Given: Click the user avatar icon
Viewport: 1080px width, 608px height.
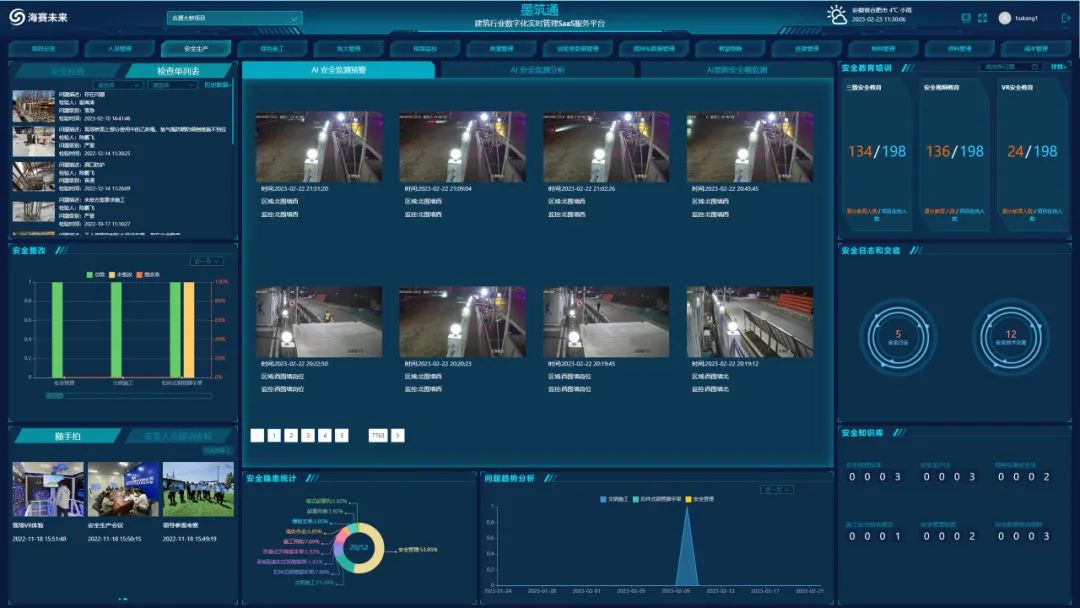Looking at the screenshot, I should tap(1005, 18).
